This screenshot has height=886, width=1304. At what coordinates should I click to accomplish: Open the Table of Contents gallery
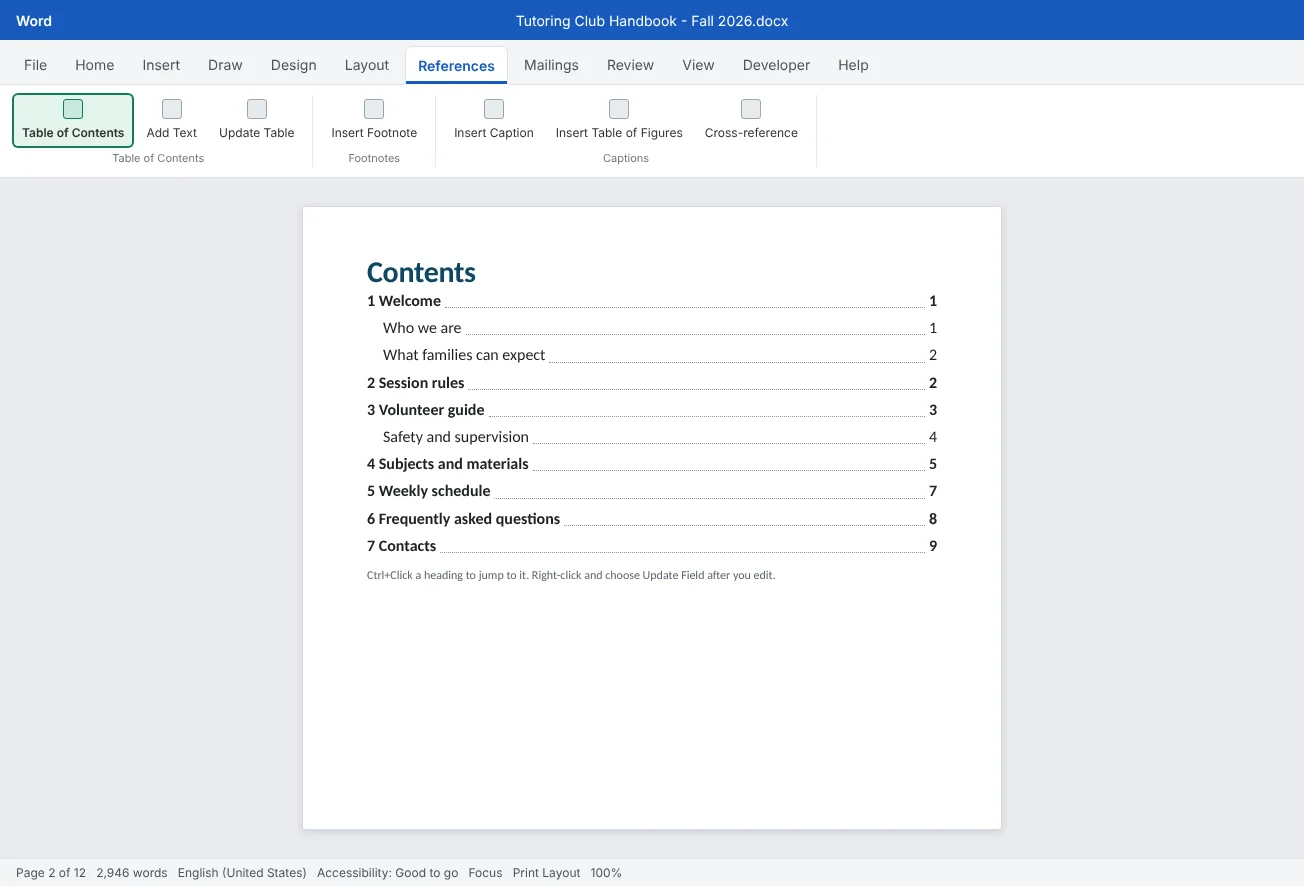coord(73,120)
